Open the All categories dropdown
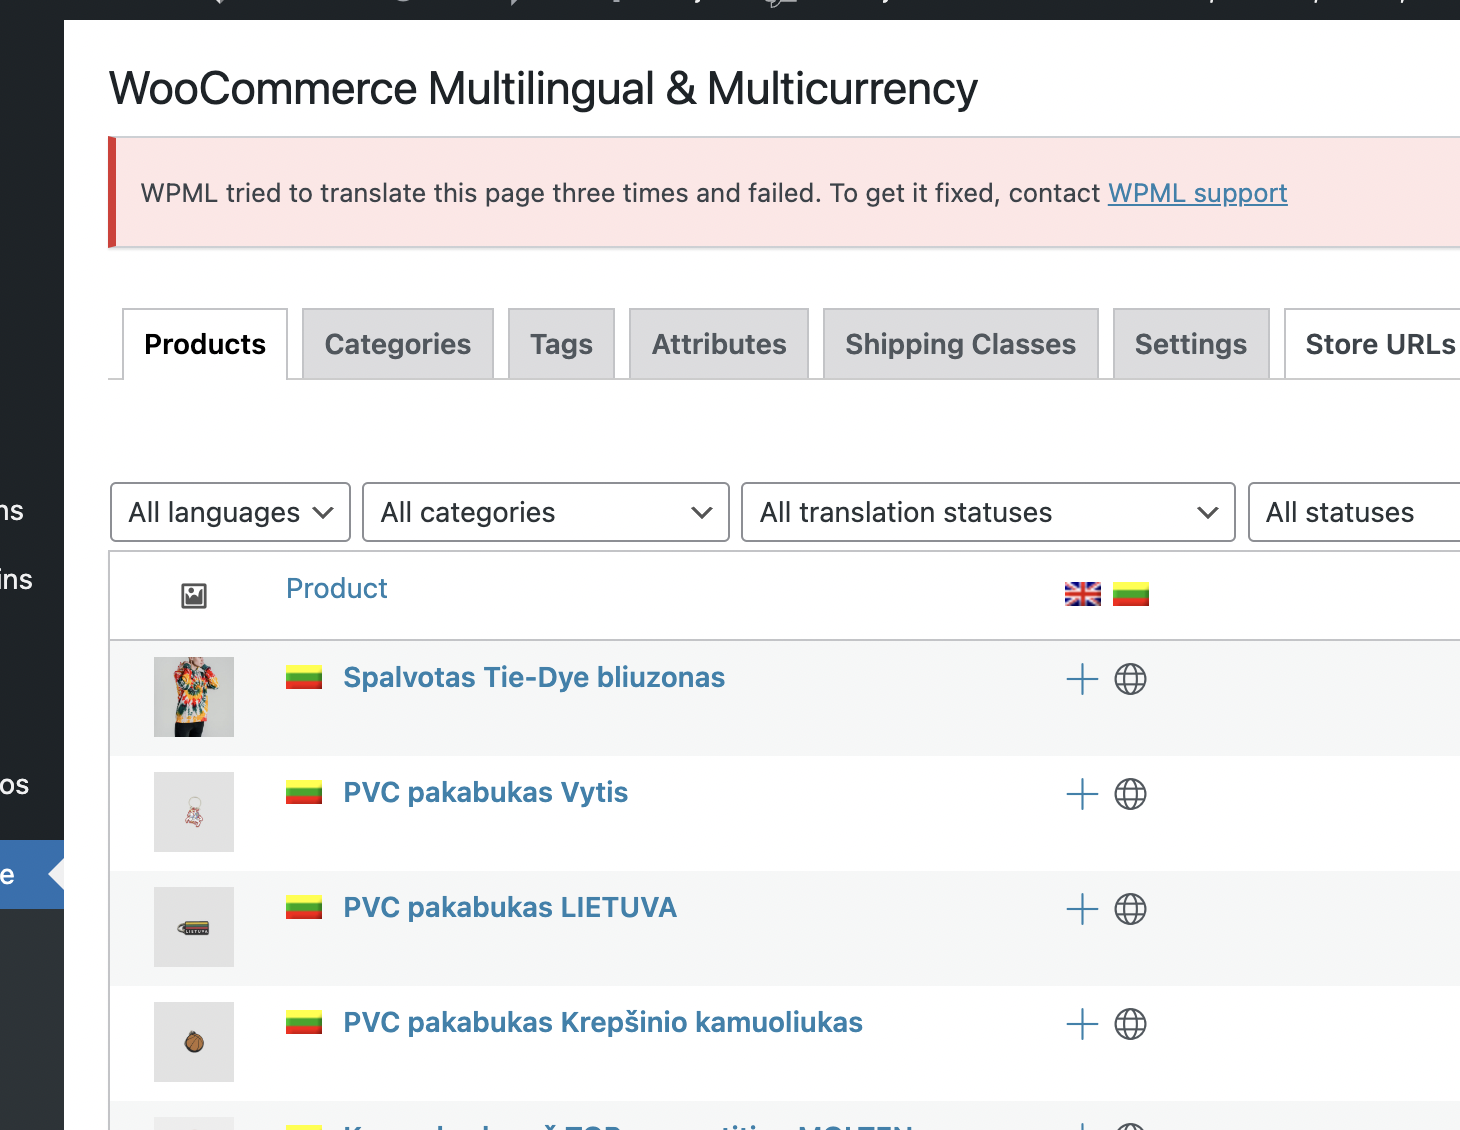The width and height of the screenshot is (1460, 1130). click(x=546, y=512)
